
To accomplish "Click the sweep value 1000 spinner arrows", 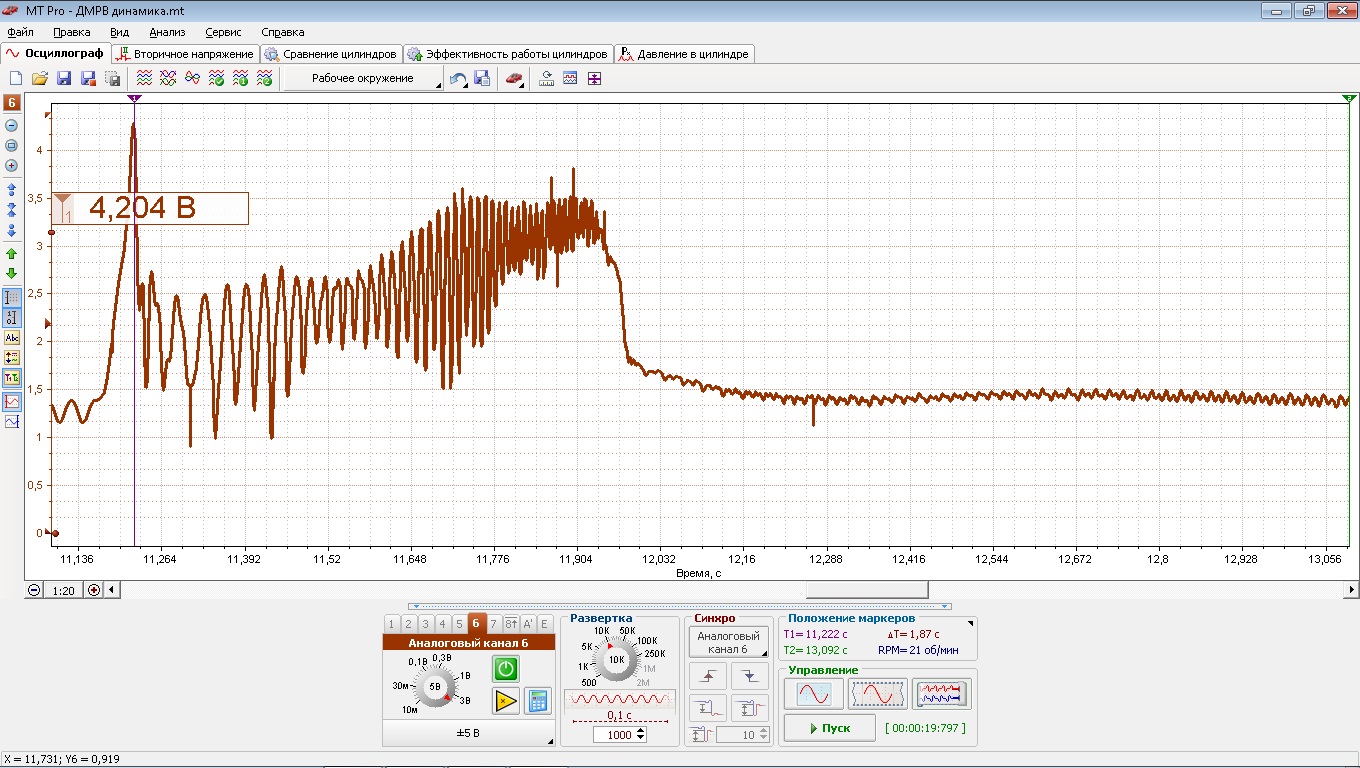I will tap(641, 734).
